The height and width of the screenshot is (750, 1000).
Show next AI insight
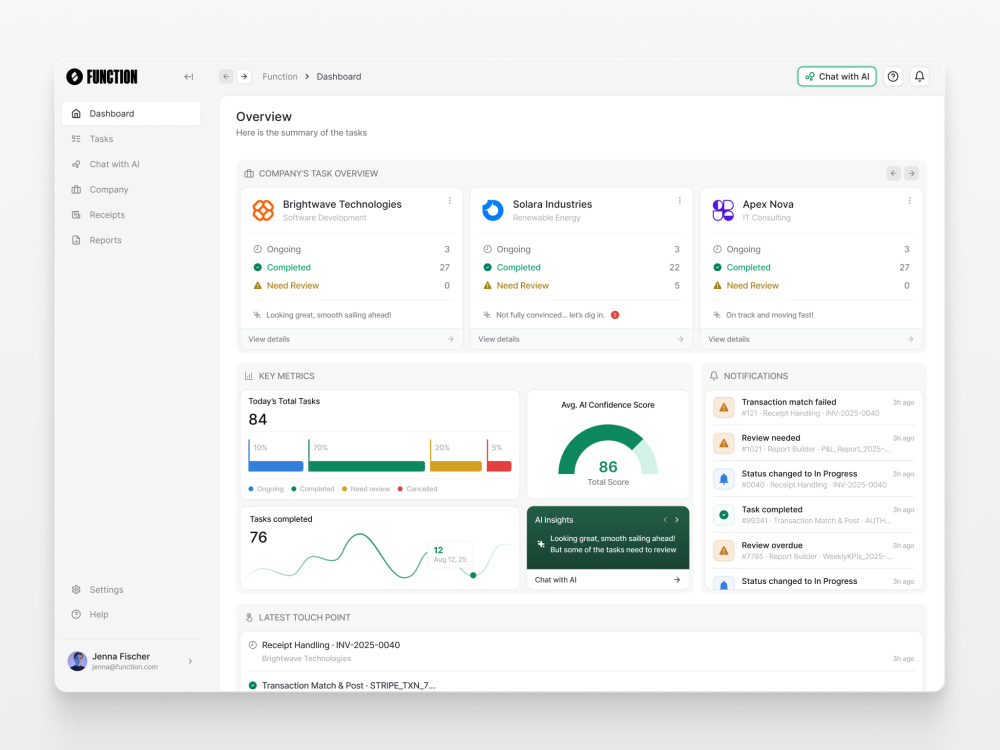(677, 520)
